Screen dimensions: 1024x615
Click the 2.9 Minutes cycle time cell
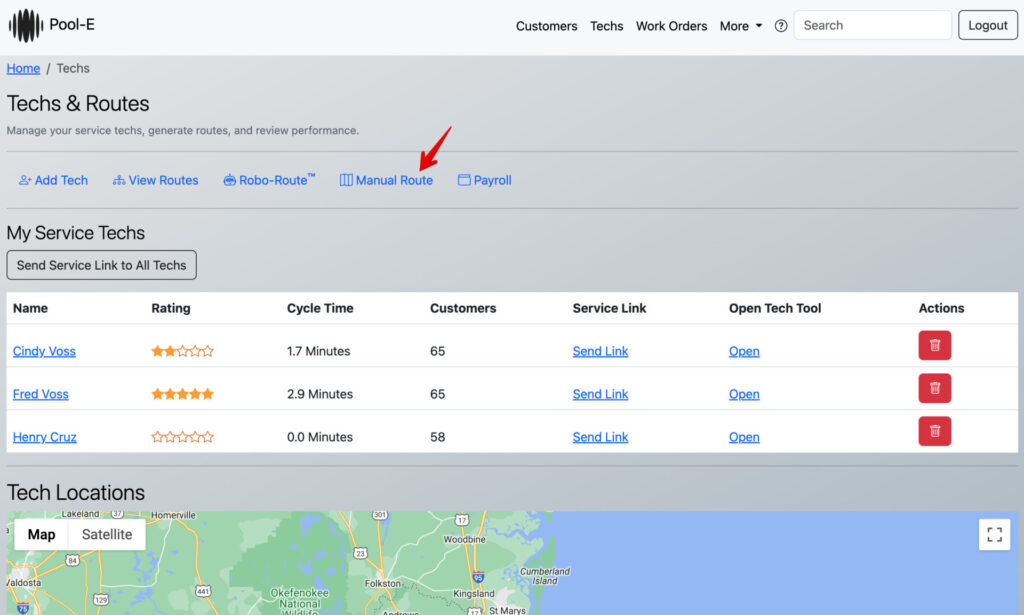click(320, 394)
